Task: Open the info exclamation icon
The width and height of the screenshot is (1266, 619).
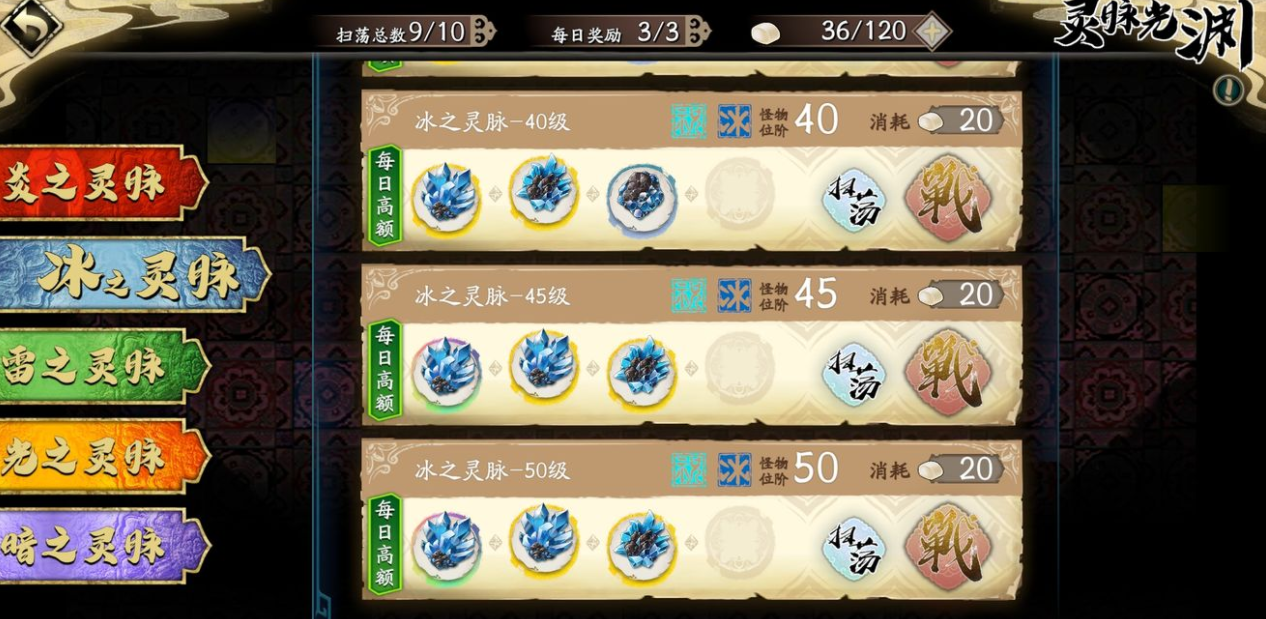Action: 1229,90
